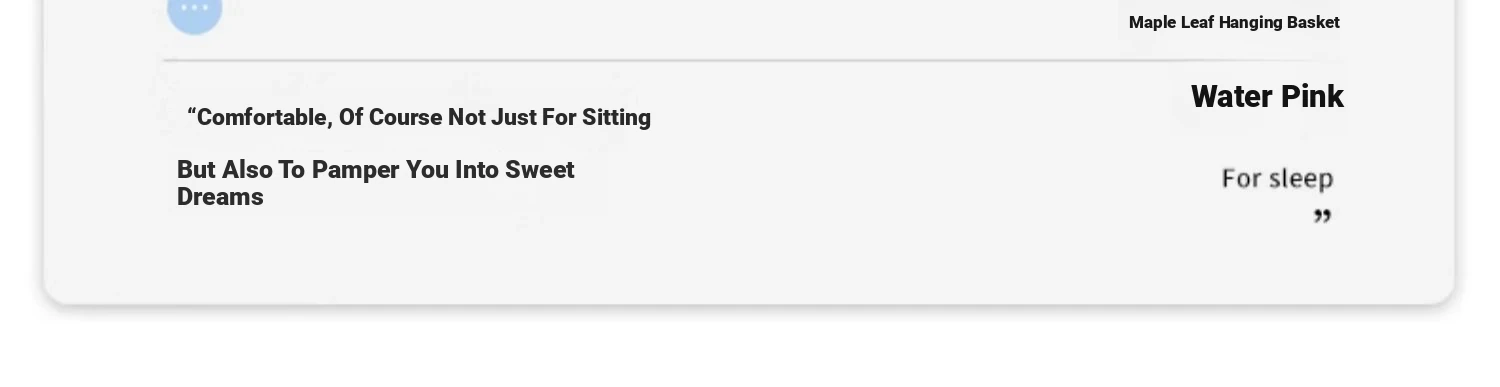Click the word Comfortable
This screenshot has height=387, width=1500.
coord(264,118)
